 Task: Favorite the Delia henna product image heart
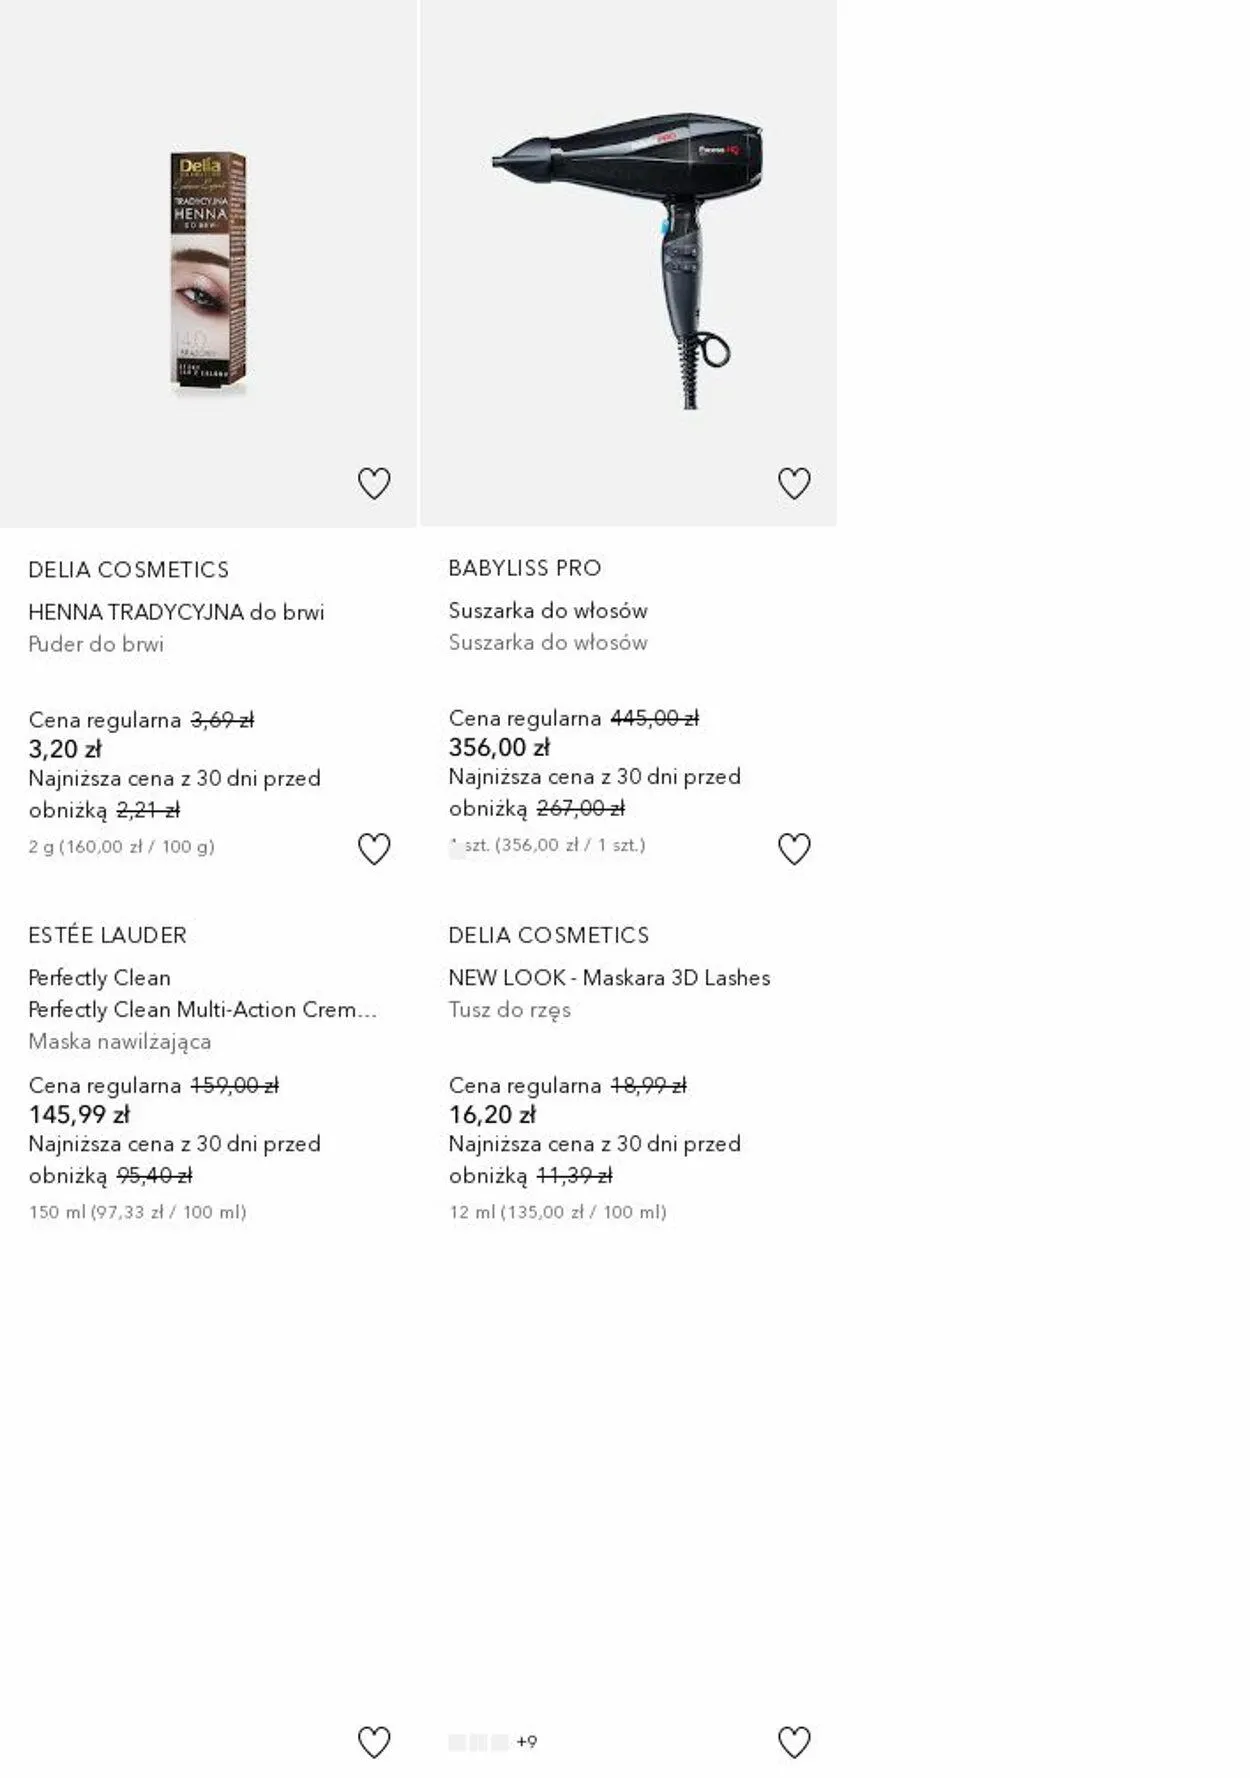(x=374, y=484)
